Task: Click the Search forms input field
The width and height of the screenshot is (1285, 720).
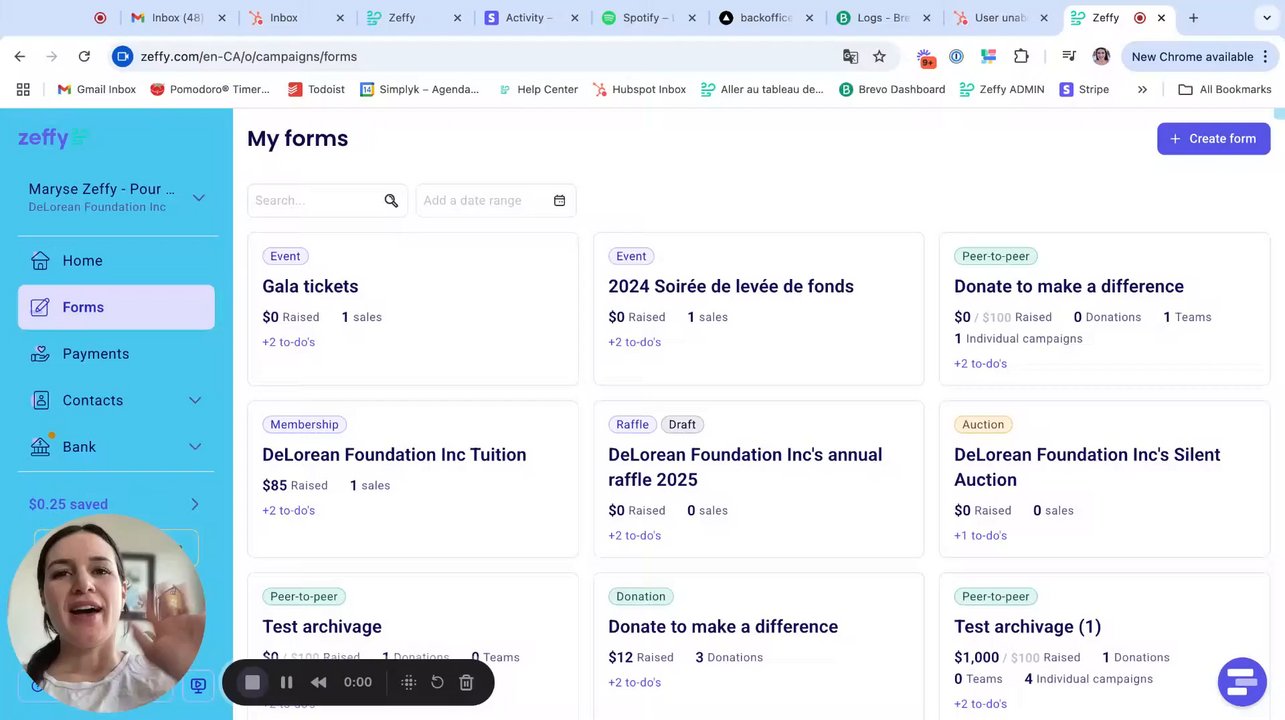Action: pos(315,201)
